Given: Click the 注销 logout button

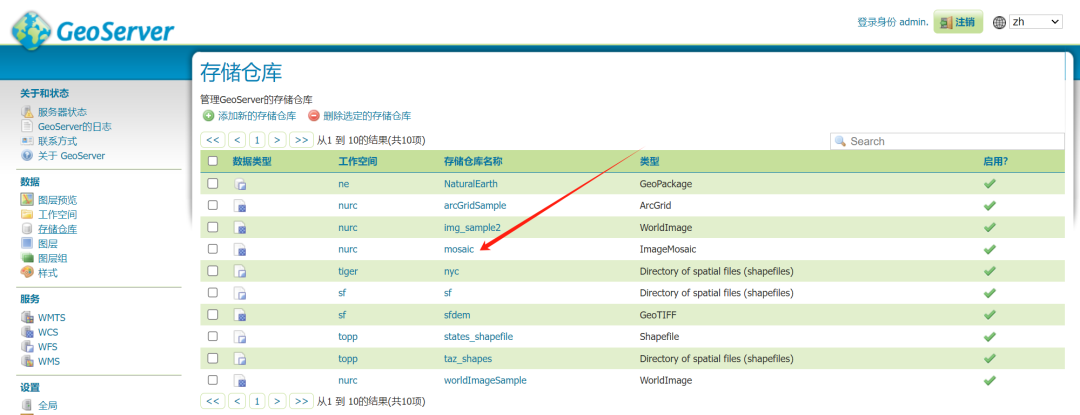Looking at the screenshot, I should coord(957,22).
